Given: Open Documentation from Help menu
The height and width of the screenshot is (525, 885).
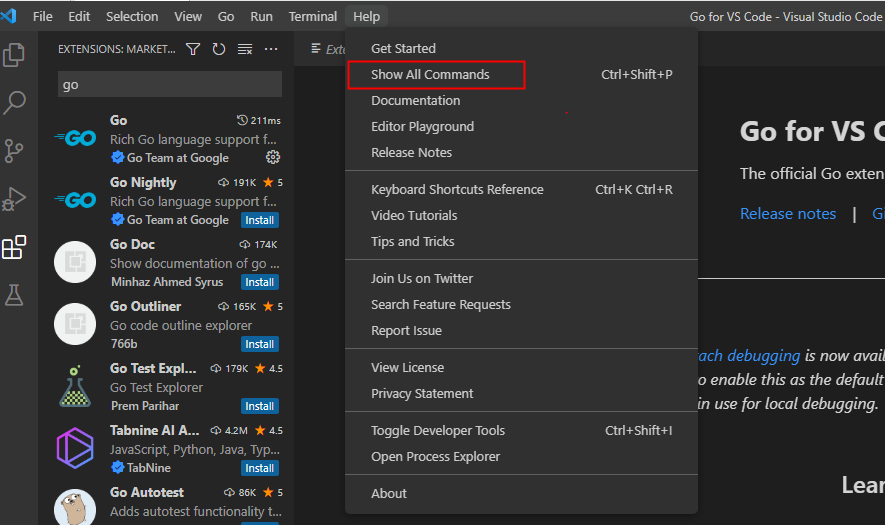Looking at the screenshot, I should click(522, 100).
